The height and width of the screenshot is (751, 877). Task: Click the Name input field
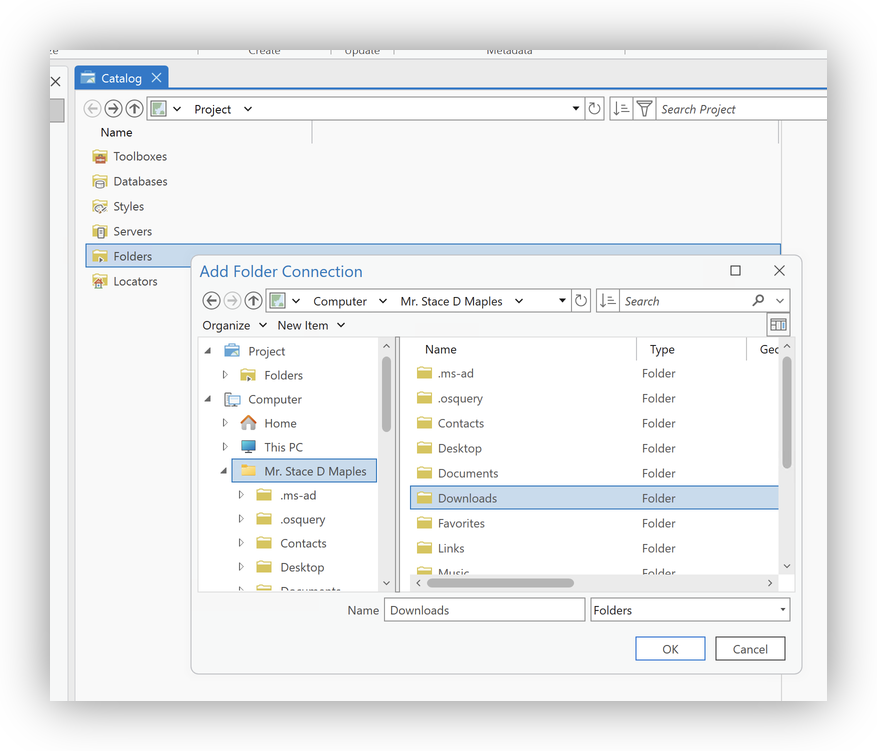pyautogui.click(x=484, y=610)
